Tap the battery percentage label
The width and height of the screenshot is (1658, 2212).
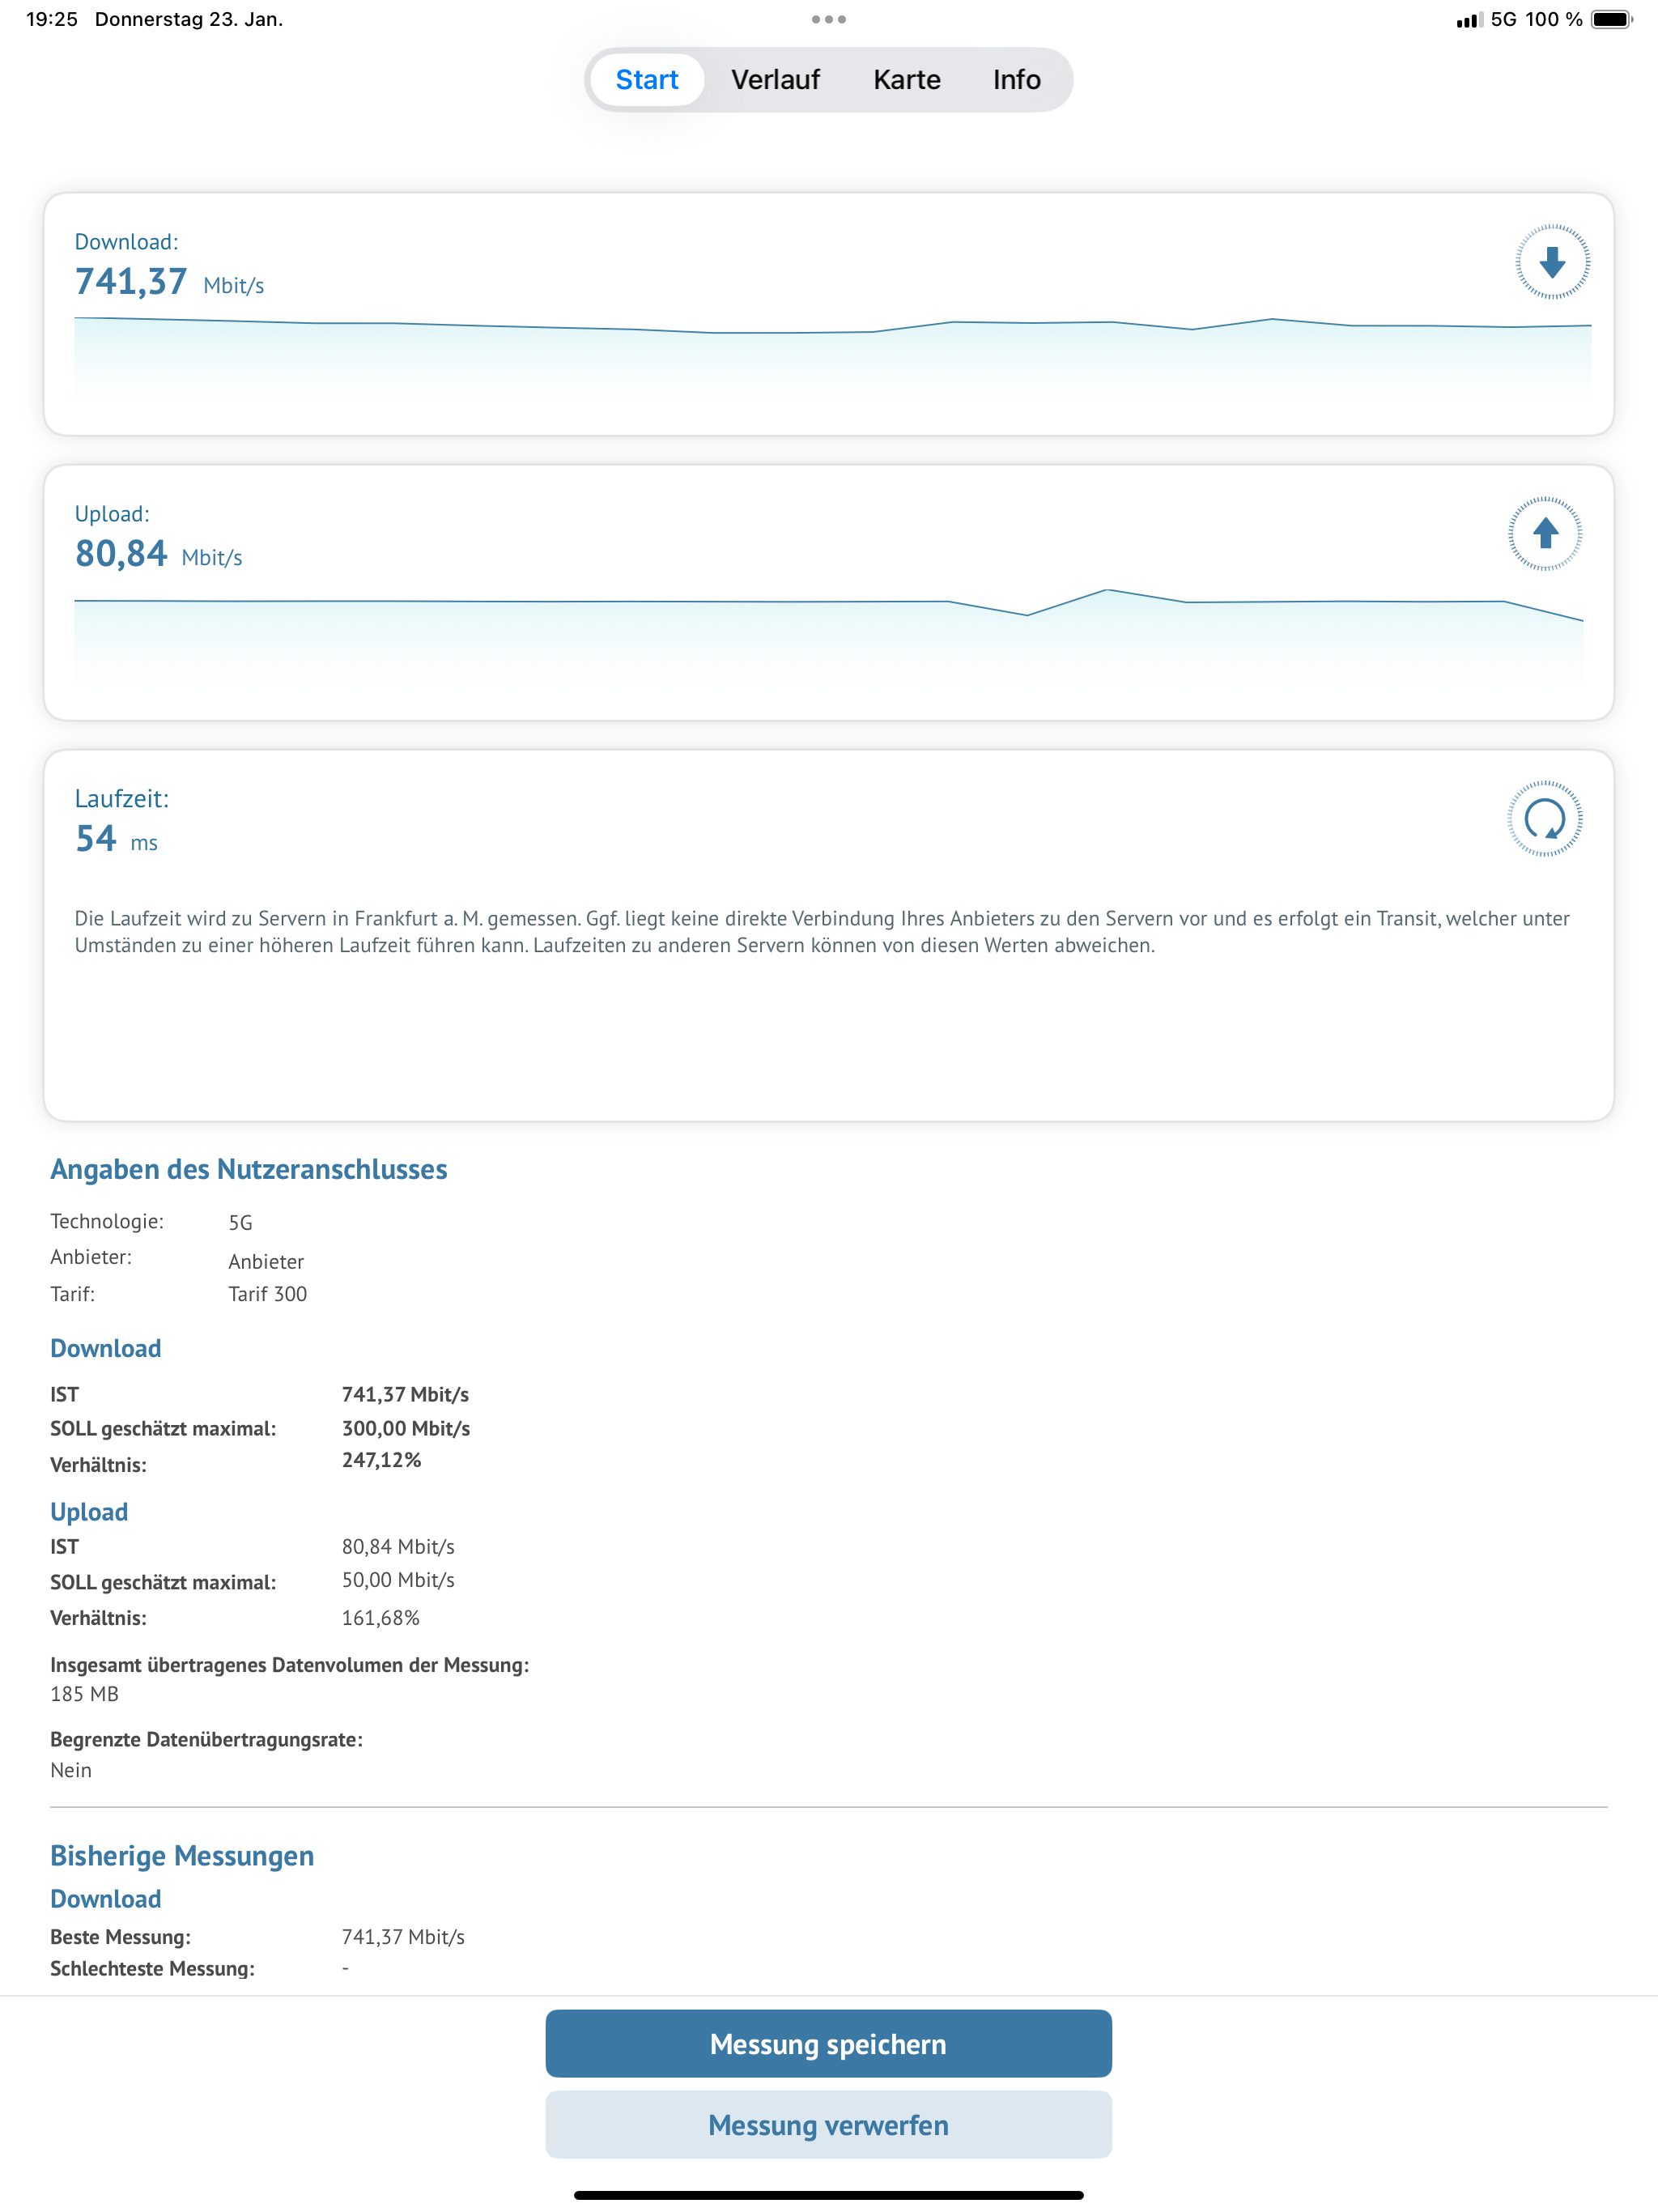1555,18
